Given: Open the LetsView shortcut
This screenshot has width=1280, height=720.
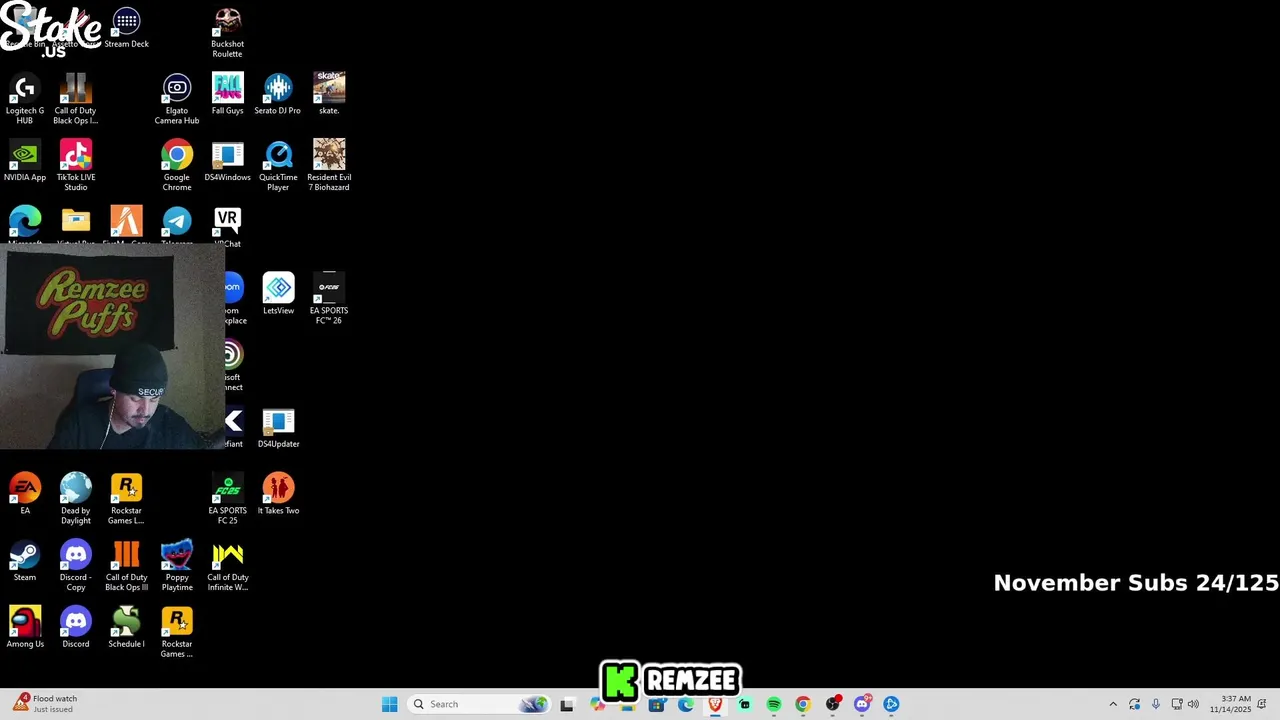Looking at the screenshot, I should tap(278, 293).
